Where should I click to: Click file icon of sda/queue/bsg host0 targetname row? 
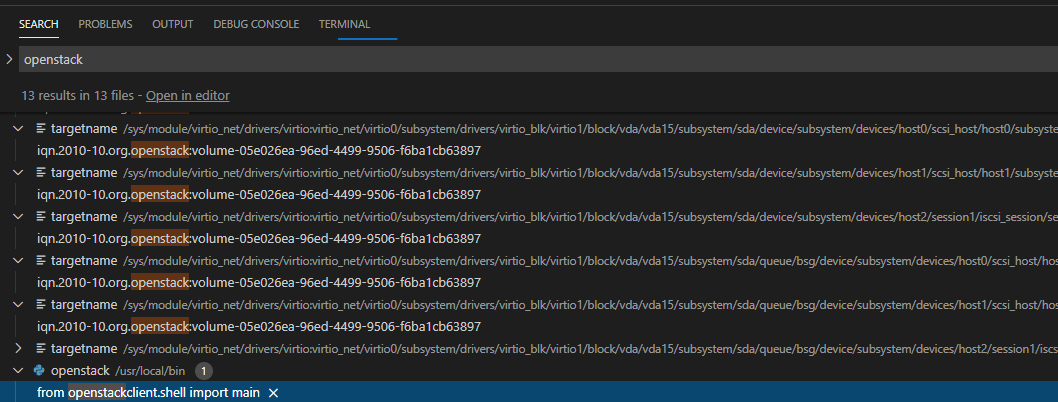coord(40,260)
